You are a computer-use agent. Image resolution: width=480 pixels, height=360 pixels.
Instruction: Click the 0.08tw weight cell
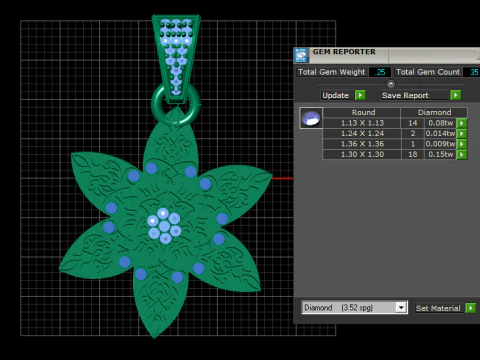pyautogui.click(x=440, y=123)
